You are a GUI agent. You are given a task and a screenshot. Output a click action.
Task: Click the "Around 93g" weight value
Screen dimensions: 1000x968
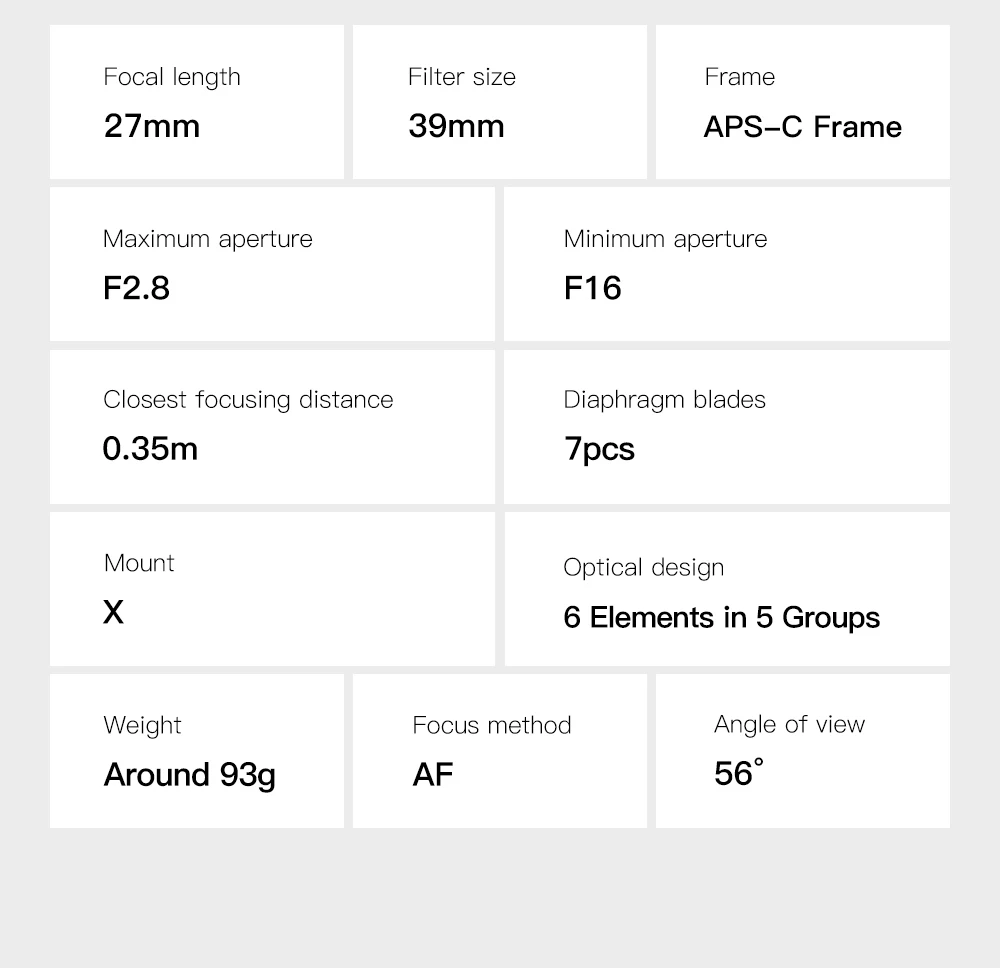coord(190,775)
